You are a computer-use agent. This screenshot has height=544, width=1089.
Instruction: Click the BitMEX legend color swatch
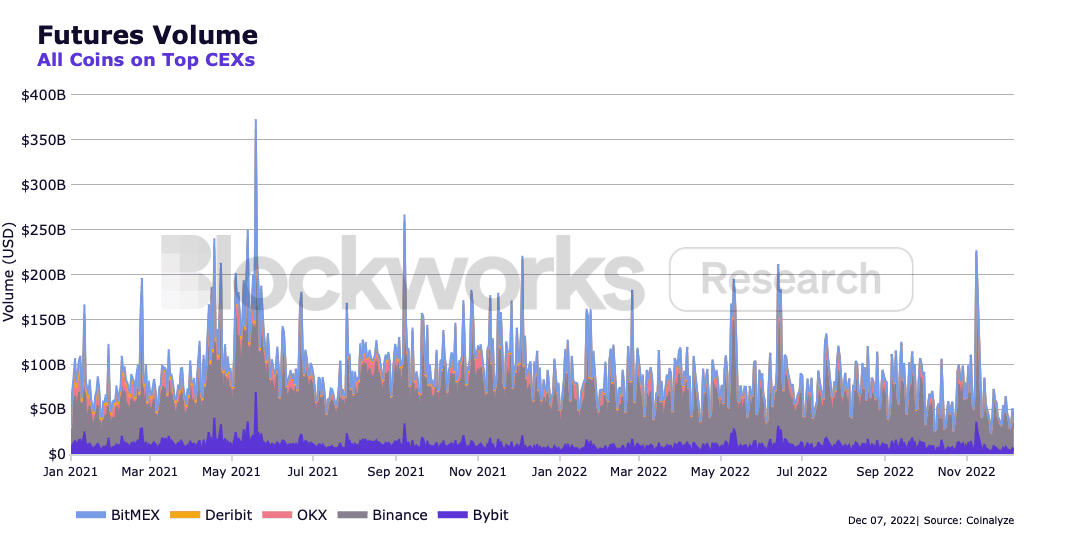click(x=90, y=516)
